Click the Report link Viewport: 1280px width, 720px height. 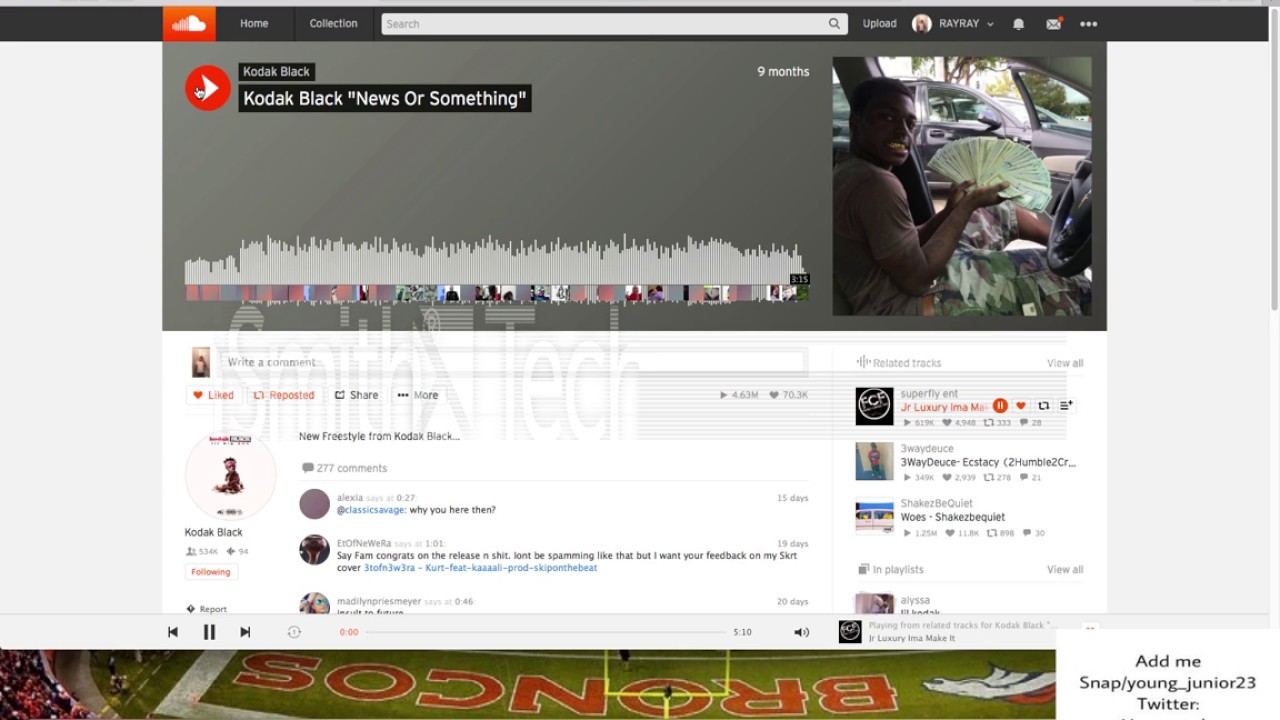pyautogui.click(x=207, y=609)
